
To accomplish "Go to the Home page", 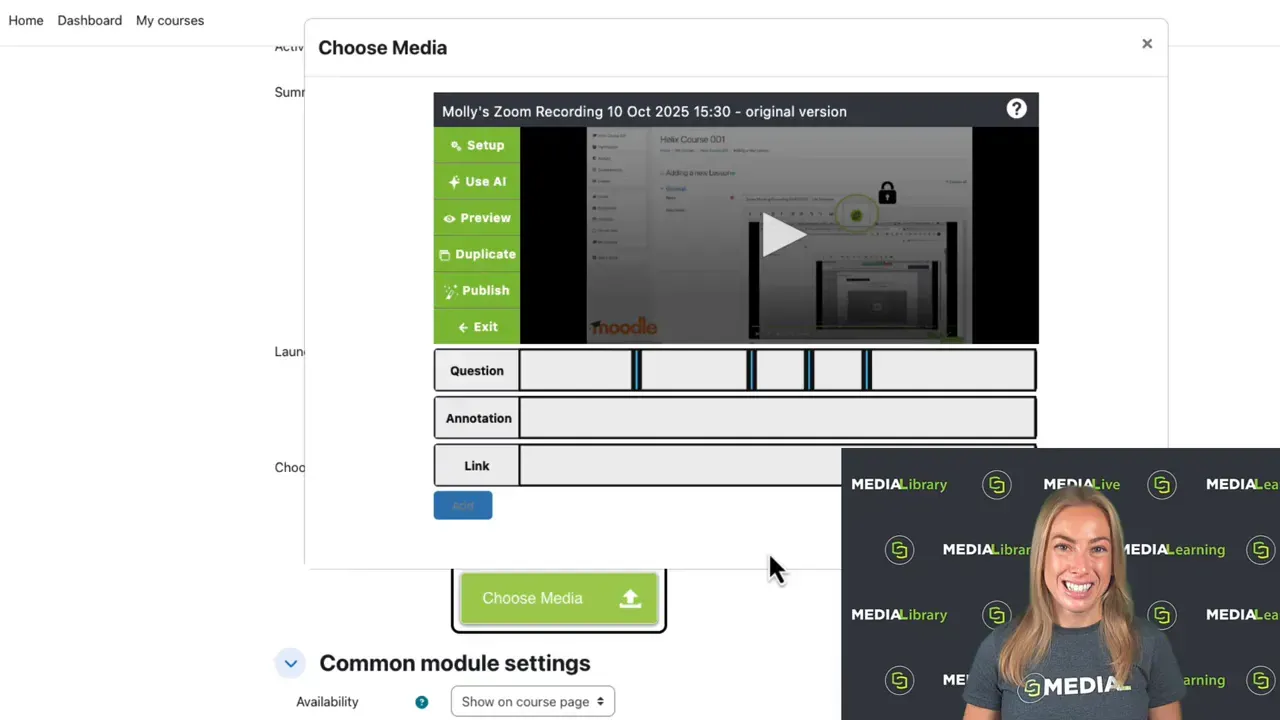I will point(26,20).
